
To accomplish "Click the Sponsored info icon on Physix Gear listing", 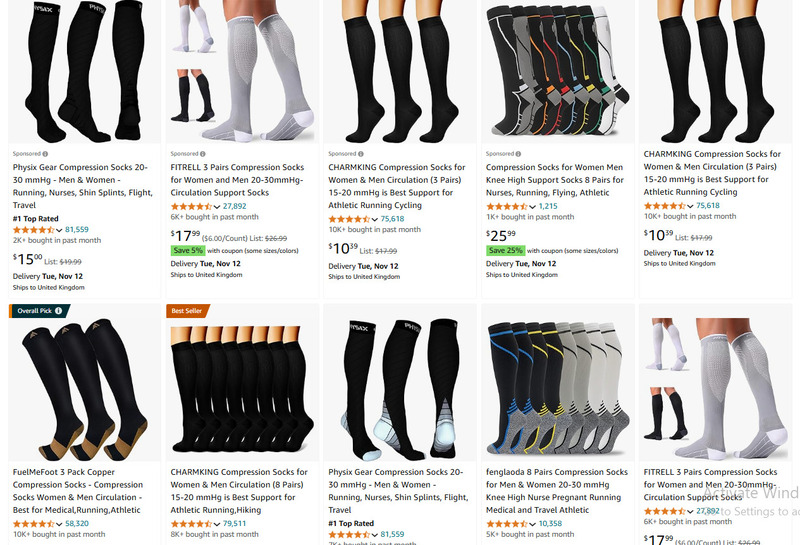I will pos(45,154).
